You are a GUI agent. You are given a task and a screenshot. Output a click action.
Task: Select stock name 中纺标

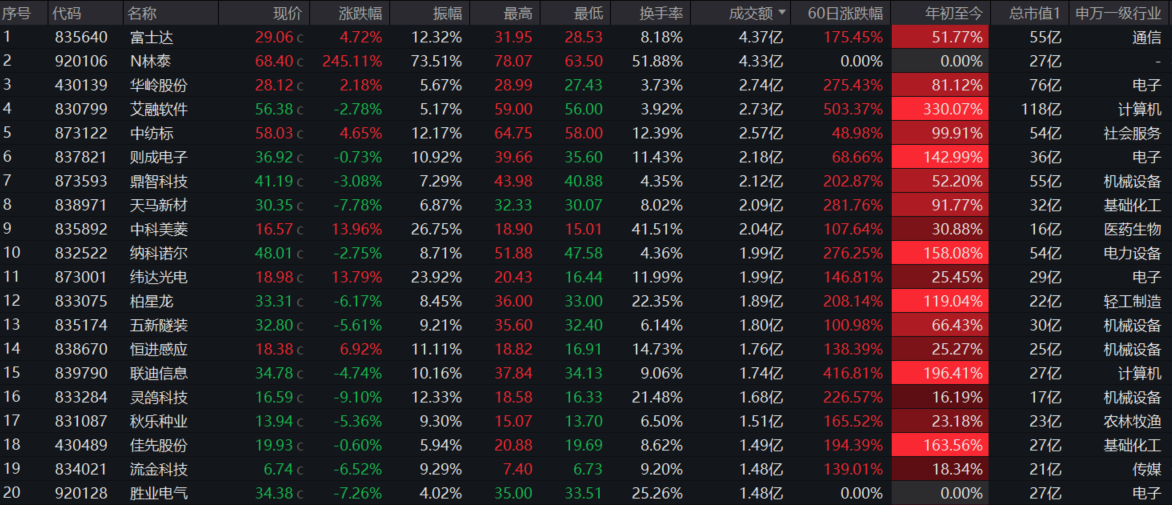pos(150,133)
